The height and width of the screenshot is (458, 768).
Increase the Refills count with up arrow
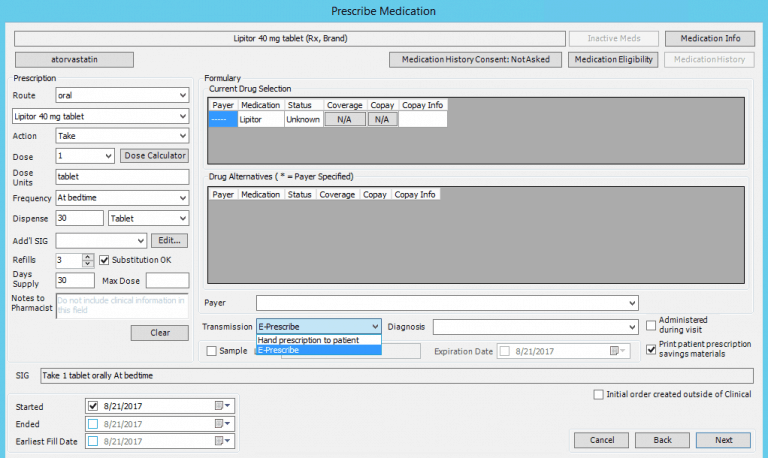(x=88, y=256)
